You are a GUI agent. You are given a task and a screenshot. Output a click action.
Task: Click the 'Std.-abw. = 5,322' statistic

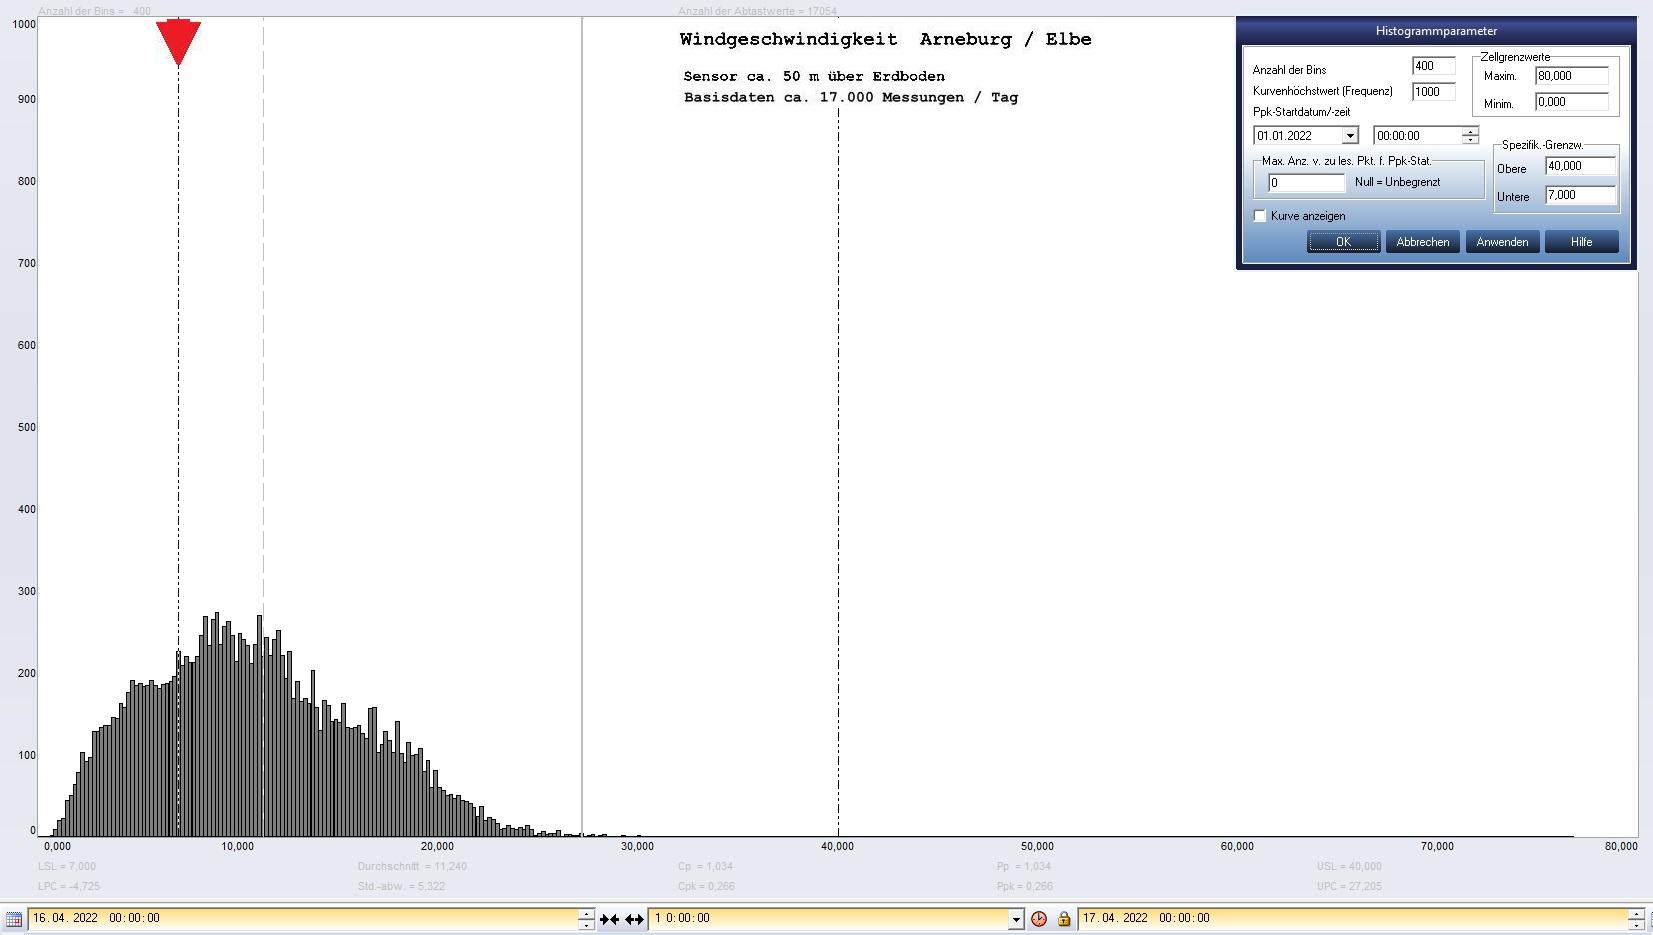[401, 886]
